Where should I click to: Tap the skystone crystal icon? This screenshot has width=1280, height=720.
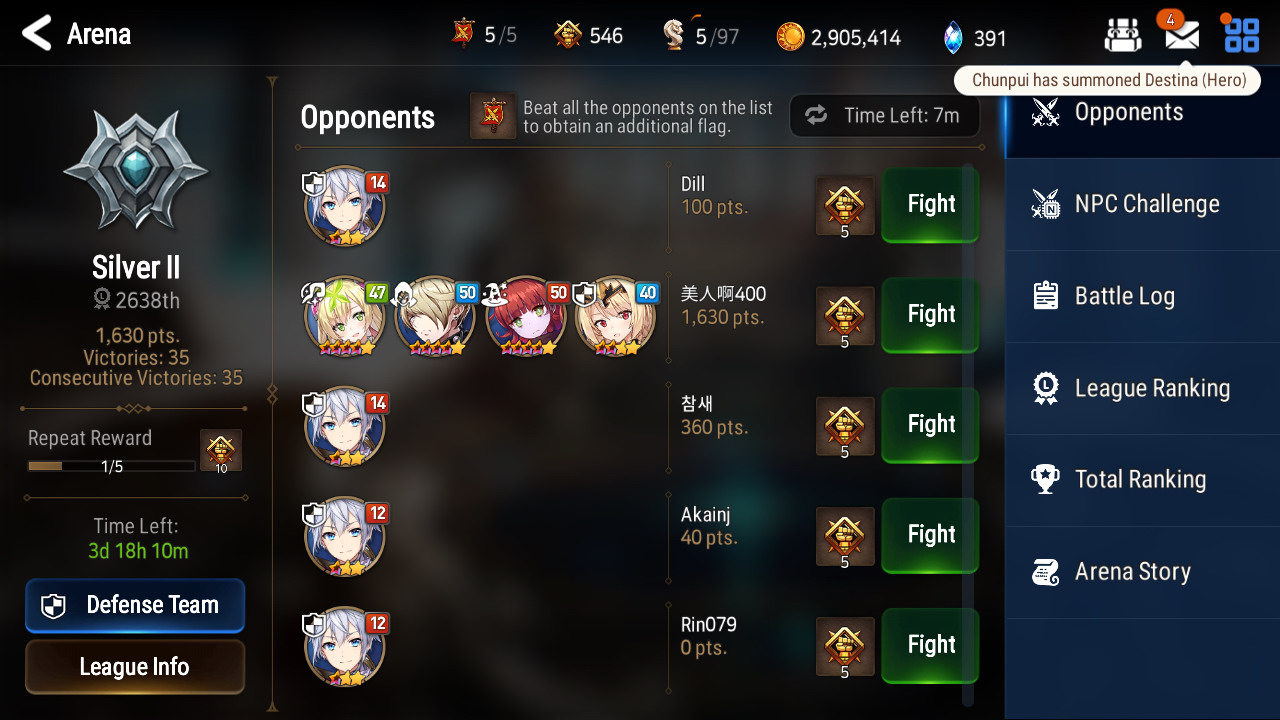click(x=953, y=37)
